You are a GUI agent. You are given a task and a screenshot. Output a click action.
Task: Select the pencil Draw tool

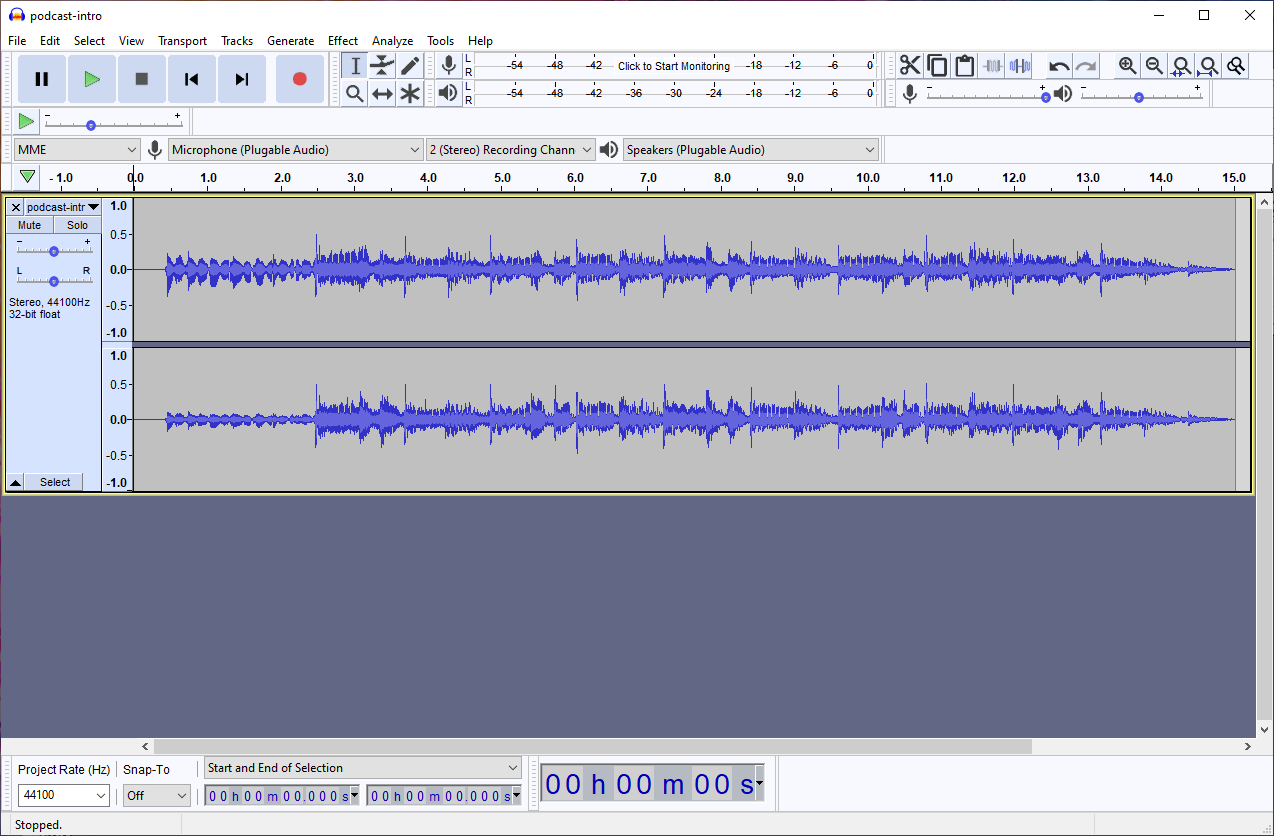[x=410, y=66]
